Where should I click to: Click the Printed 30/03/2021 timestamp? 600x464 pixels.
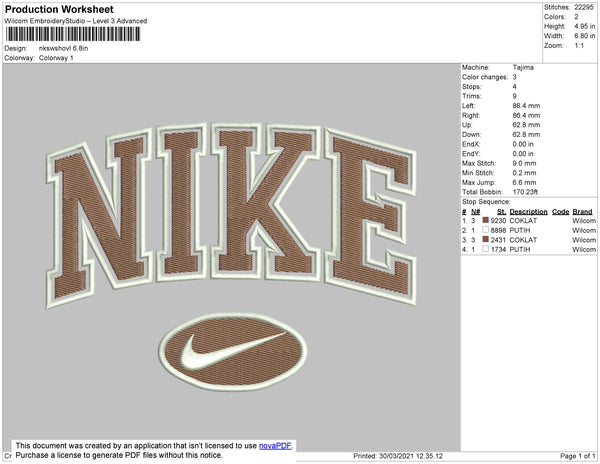(398, 456)
